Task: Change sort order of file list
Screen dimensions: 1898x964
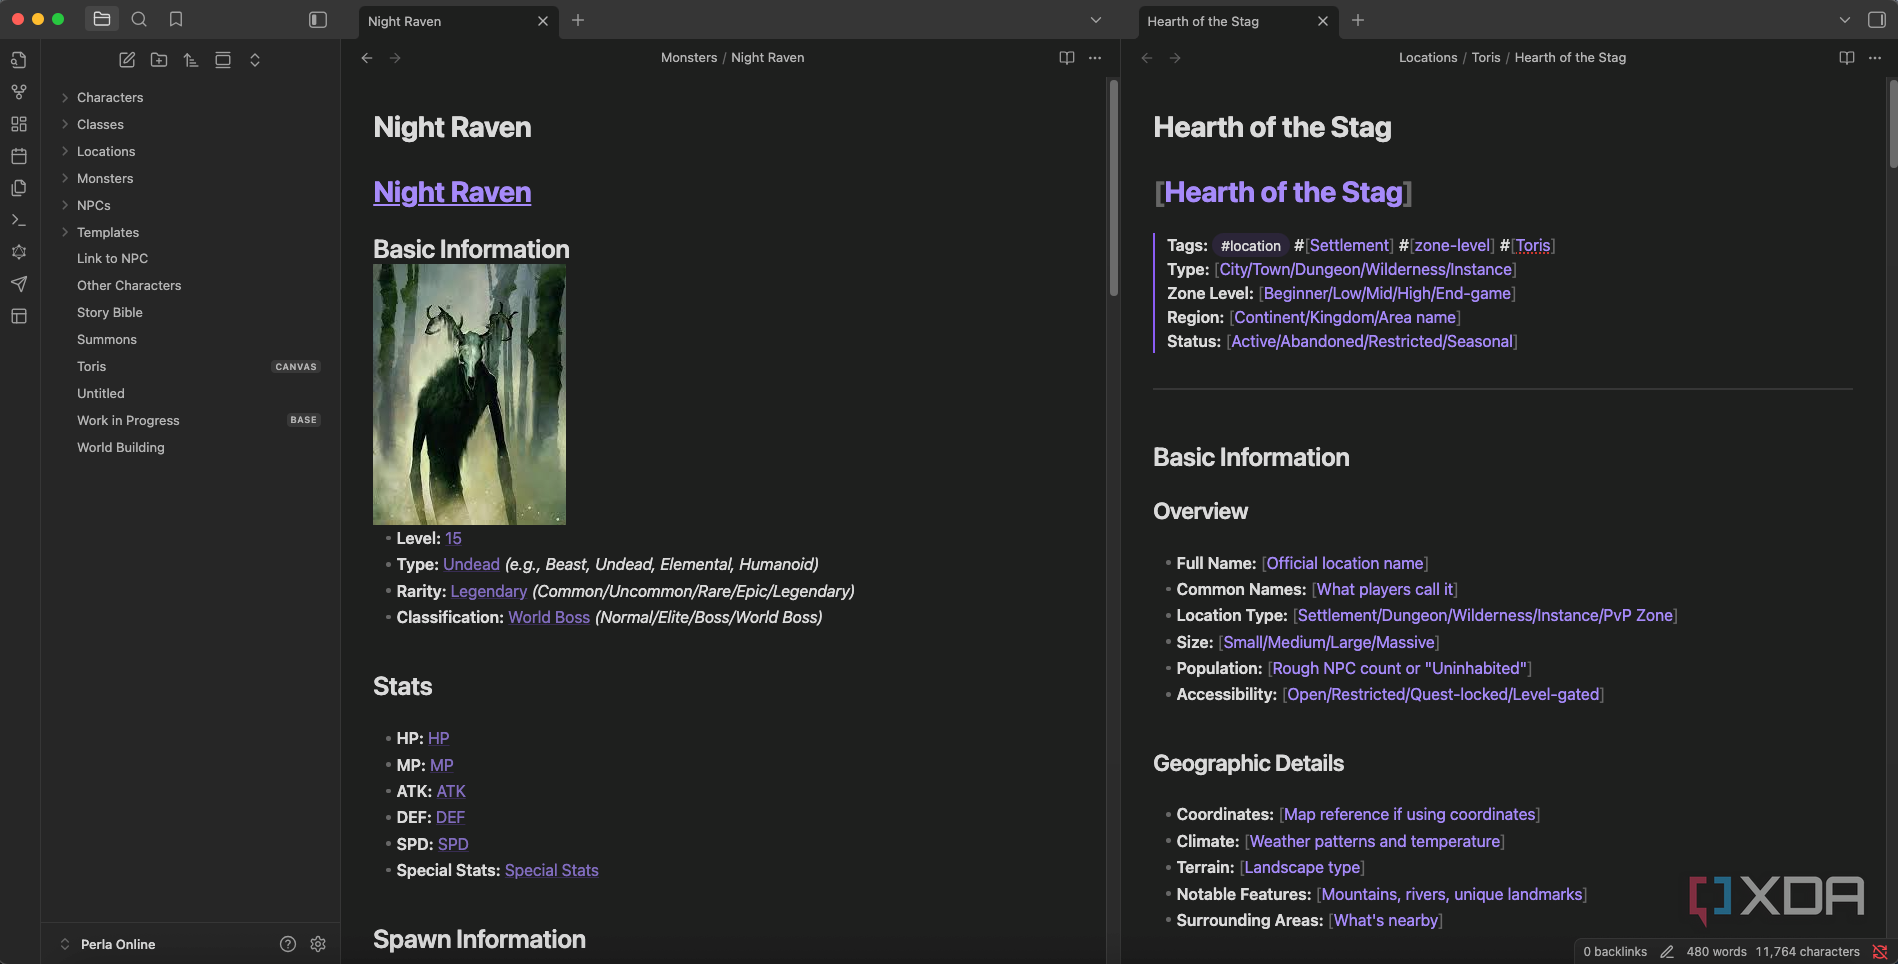Action: click(x=191, y=60)
